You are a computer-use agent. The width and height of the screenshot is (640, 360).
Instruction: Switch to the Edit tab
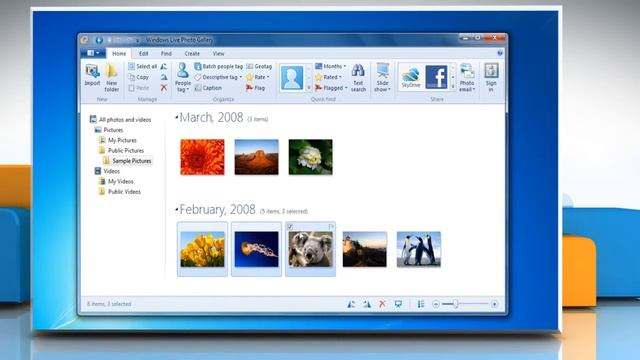point(143,53)
